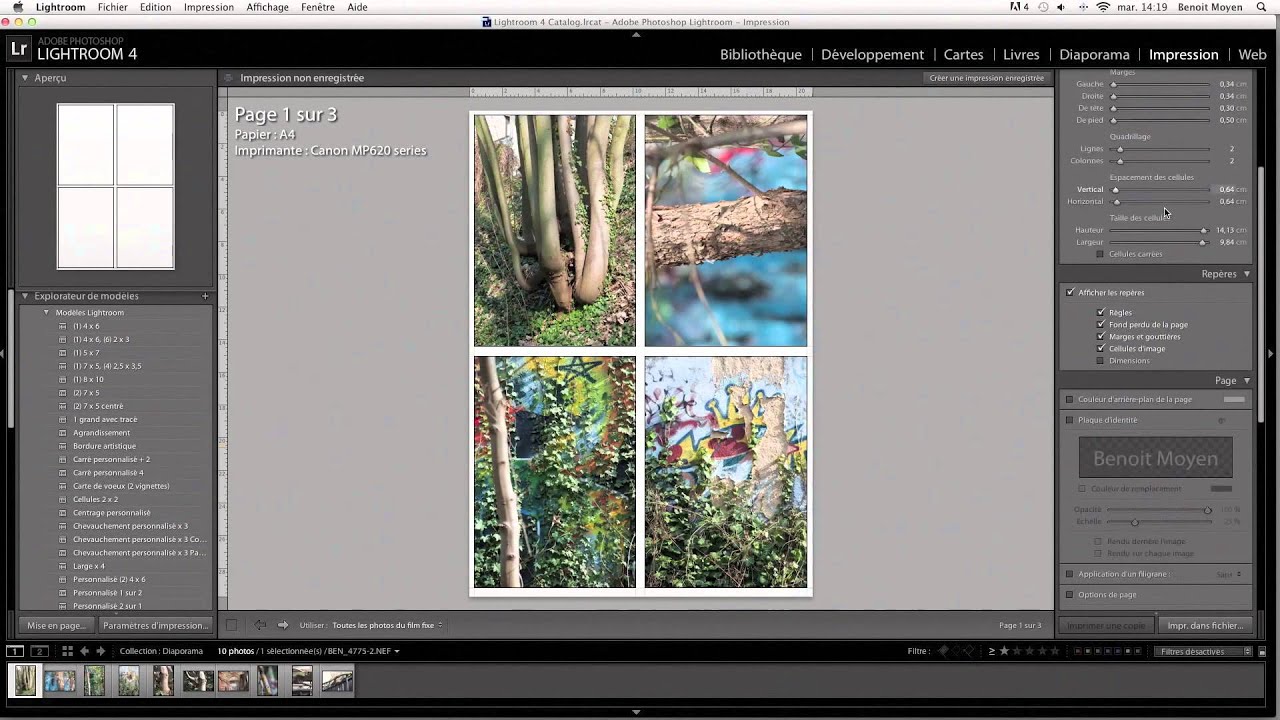
Task: Switch to the Bibliothèque module
Action: click(761, 54)
